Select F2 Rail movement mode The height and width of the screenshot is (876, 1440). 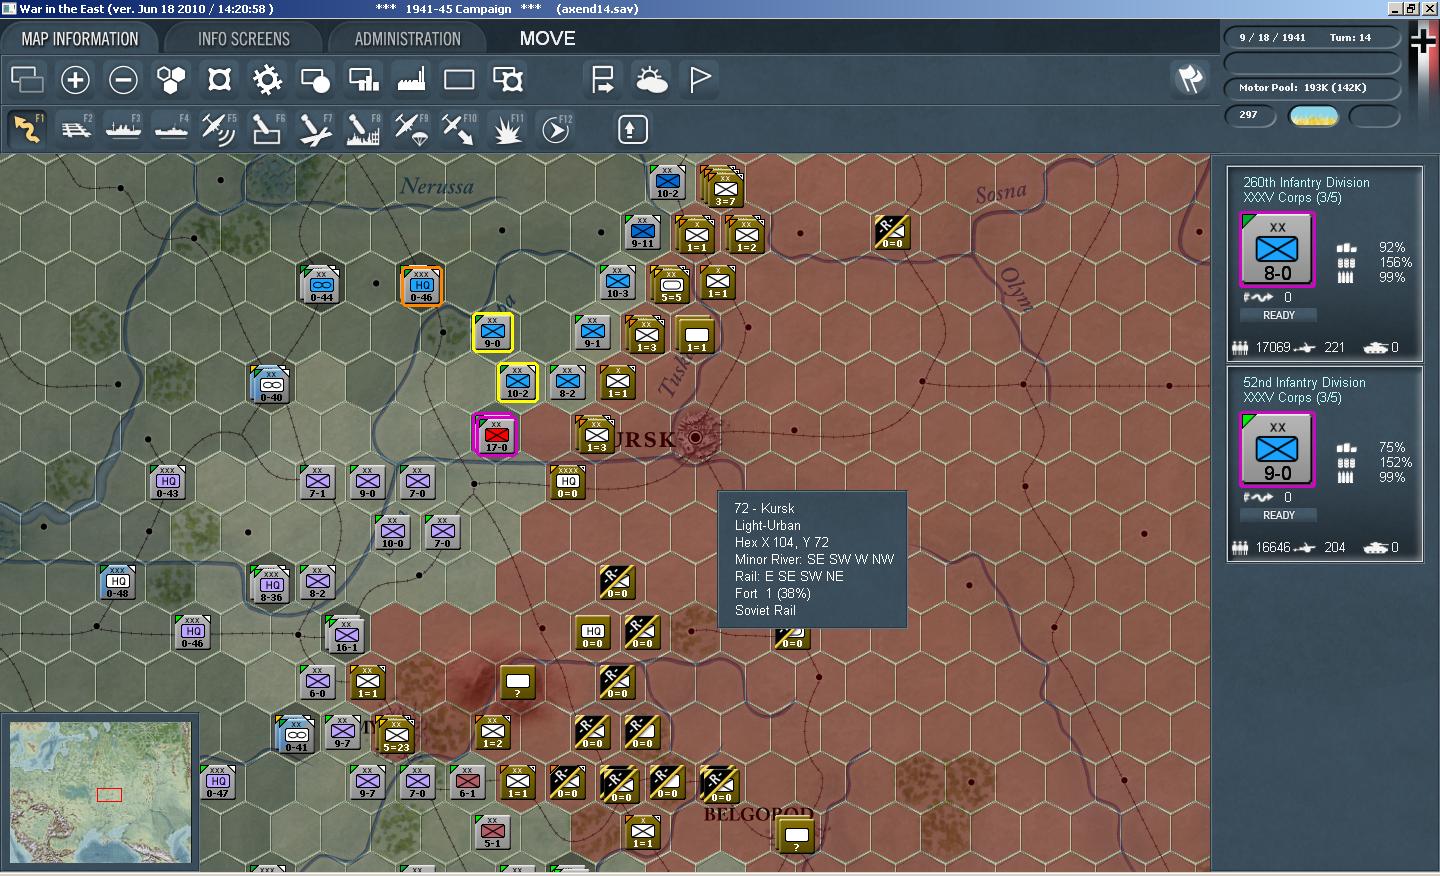[x=75, y=129]
